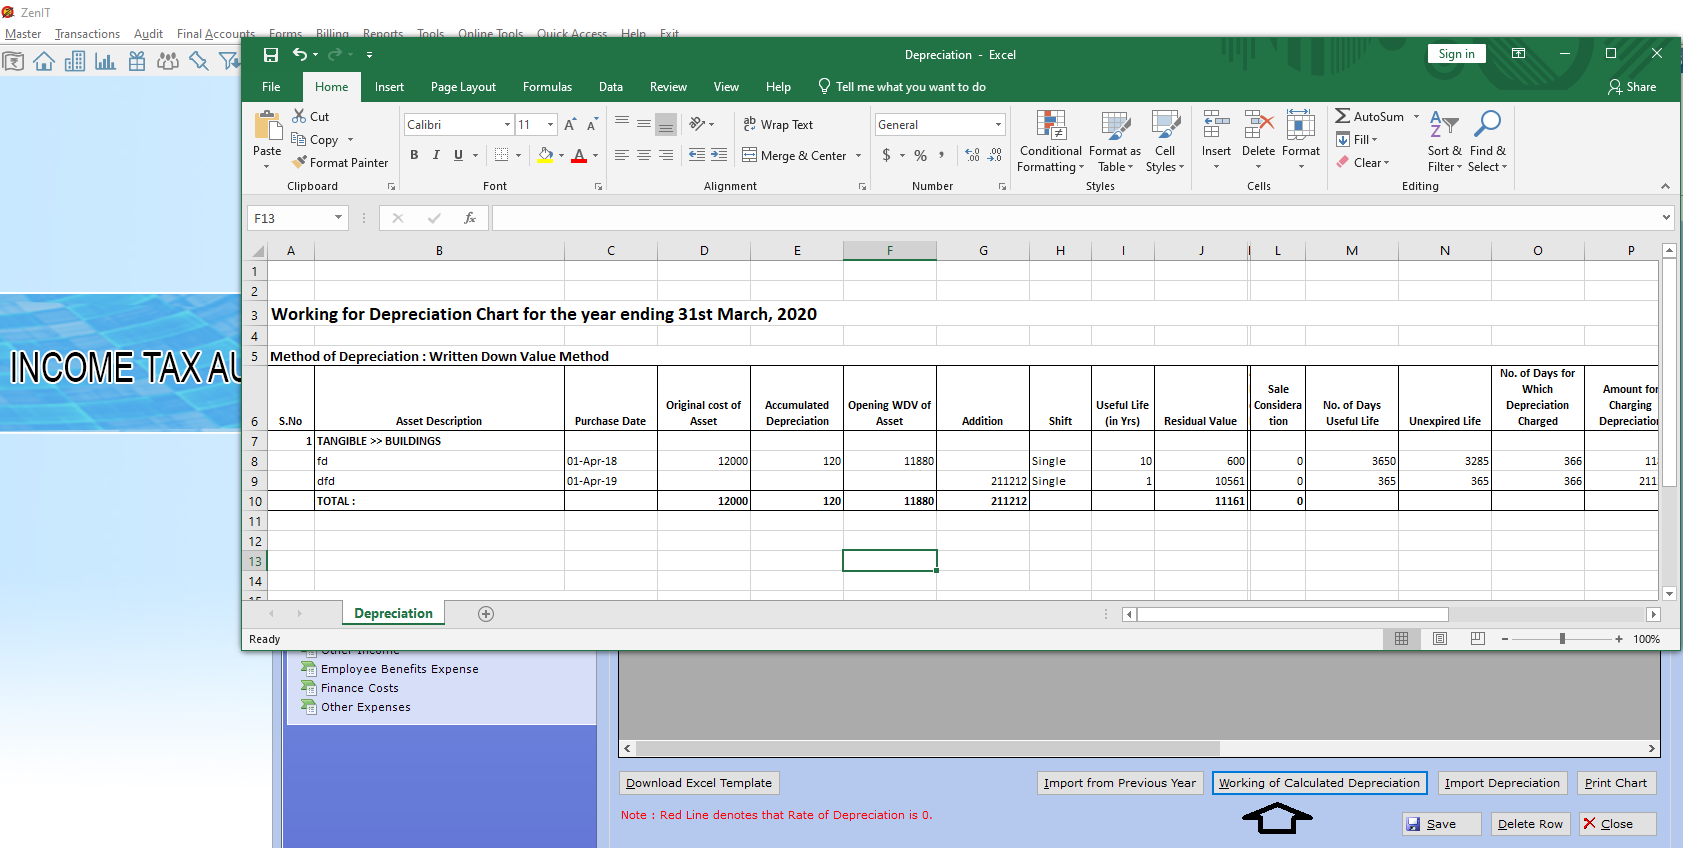Click the AutoSum sigma icon
The width and height of the screenshot is (1683, 848).
[x=1343, y=116]
